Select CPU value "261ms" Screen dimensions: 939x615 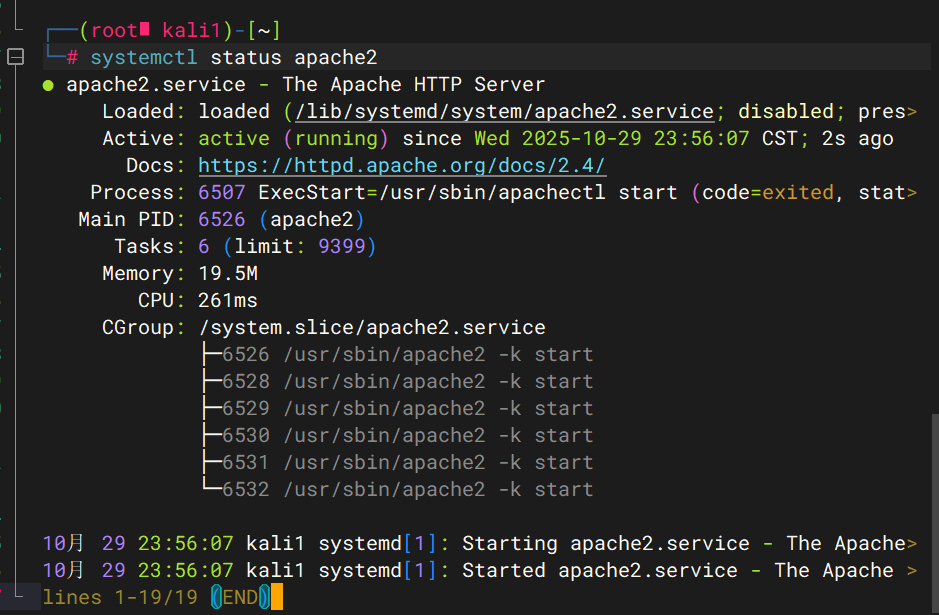click(x=228, y=300)
